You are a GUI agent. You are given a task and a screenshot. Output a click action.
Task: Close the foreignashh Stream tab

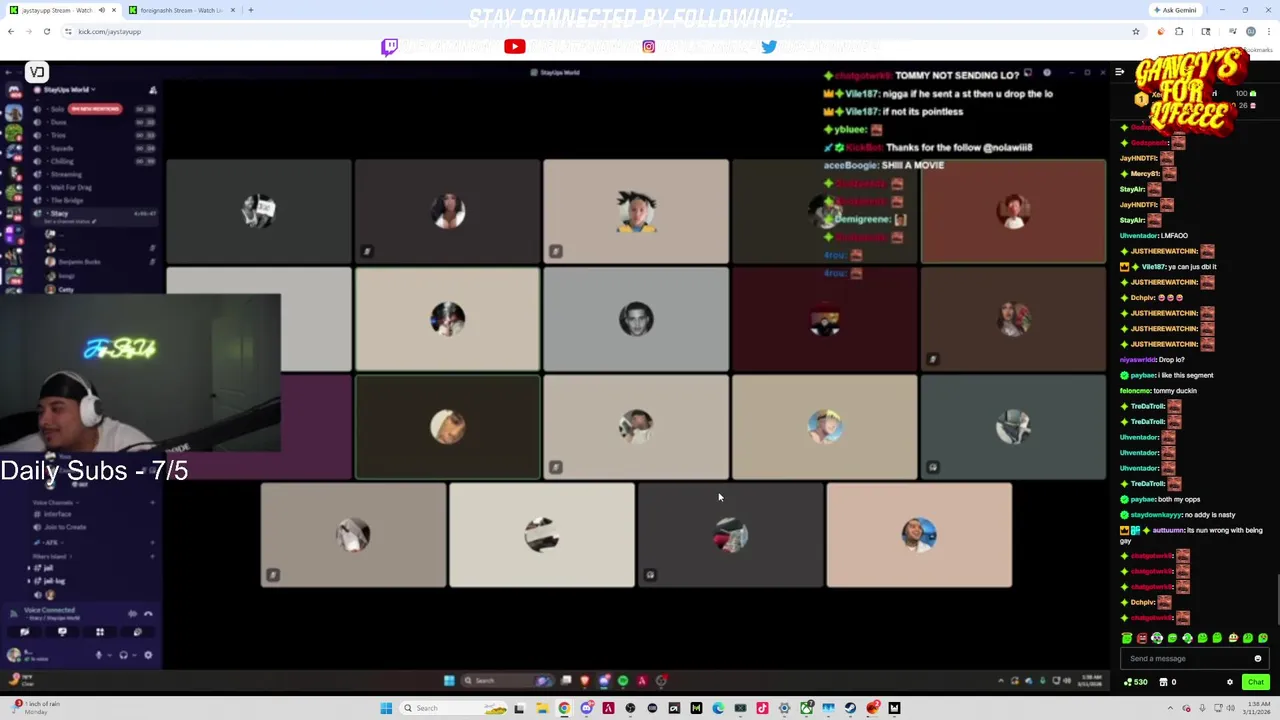point(233,10)
